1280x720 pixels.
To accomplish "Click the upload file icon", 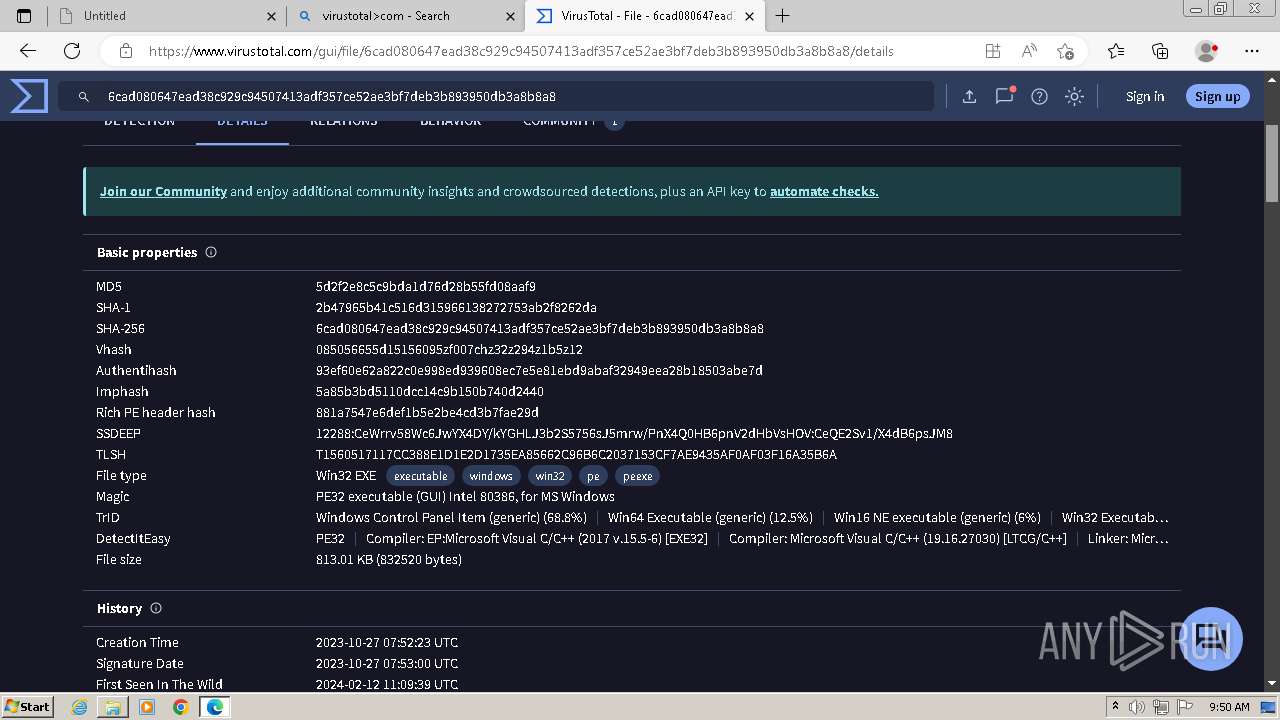I will click(969, 96).
